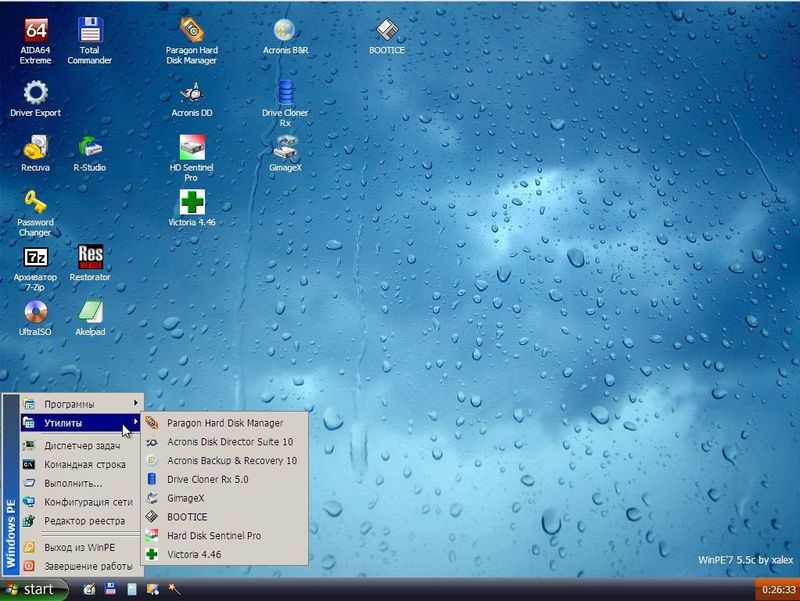The width and height of the screenshot is (800, 601).
Task: Pick BOOTICE from the Утилиты submenu
Action: (x=224, y=517)
